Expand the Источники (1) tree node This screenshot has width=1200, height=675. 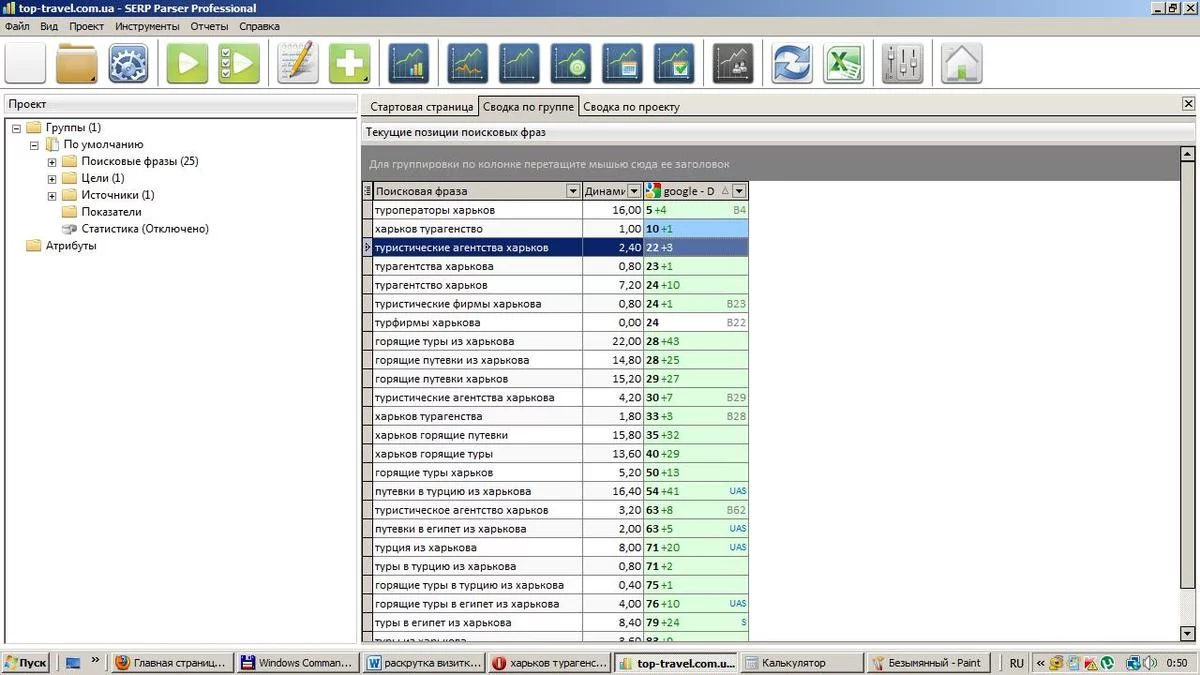tap(52, 196)
